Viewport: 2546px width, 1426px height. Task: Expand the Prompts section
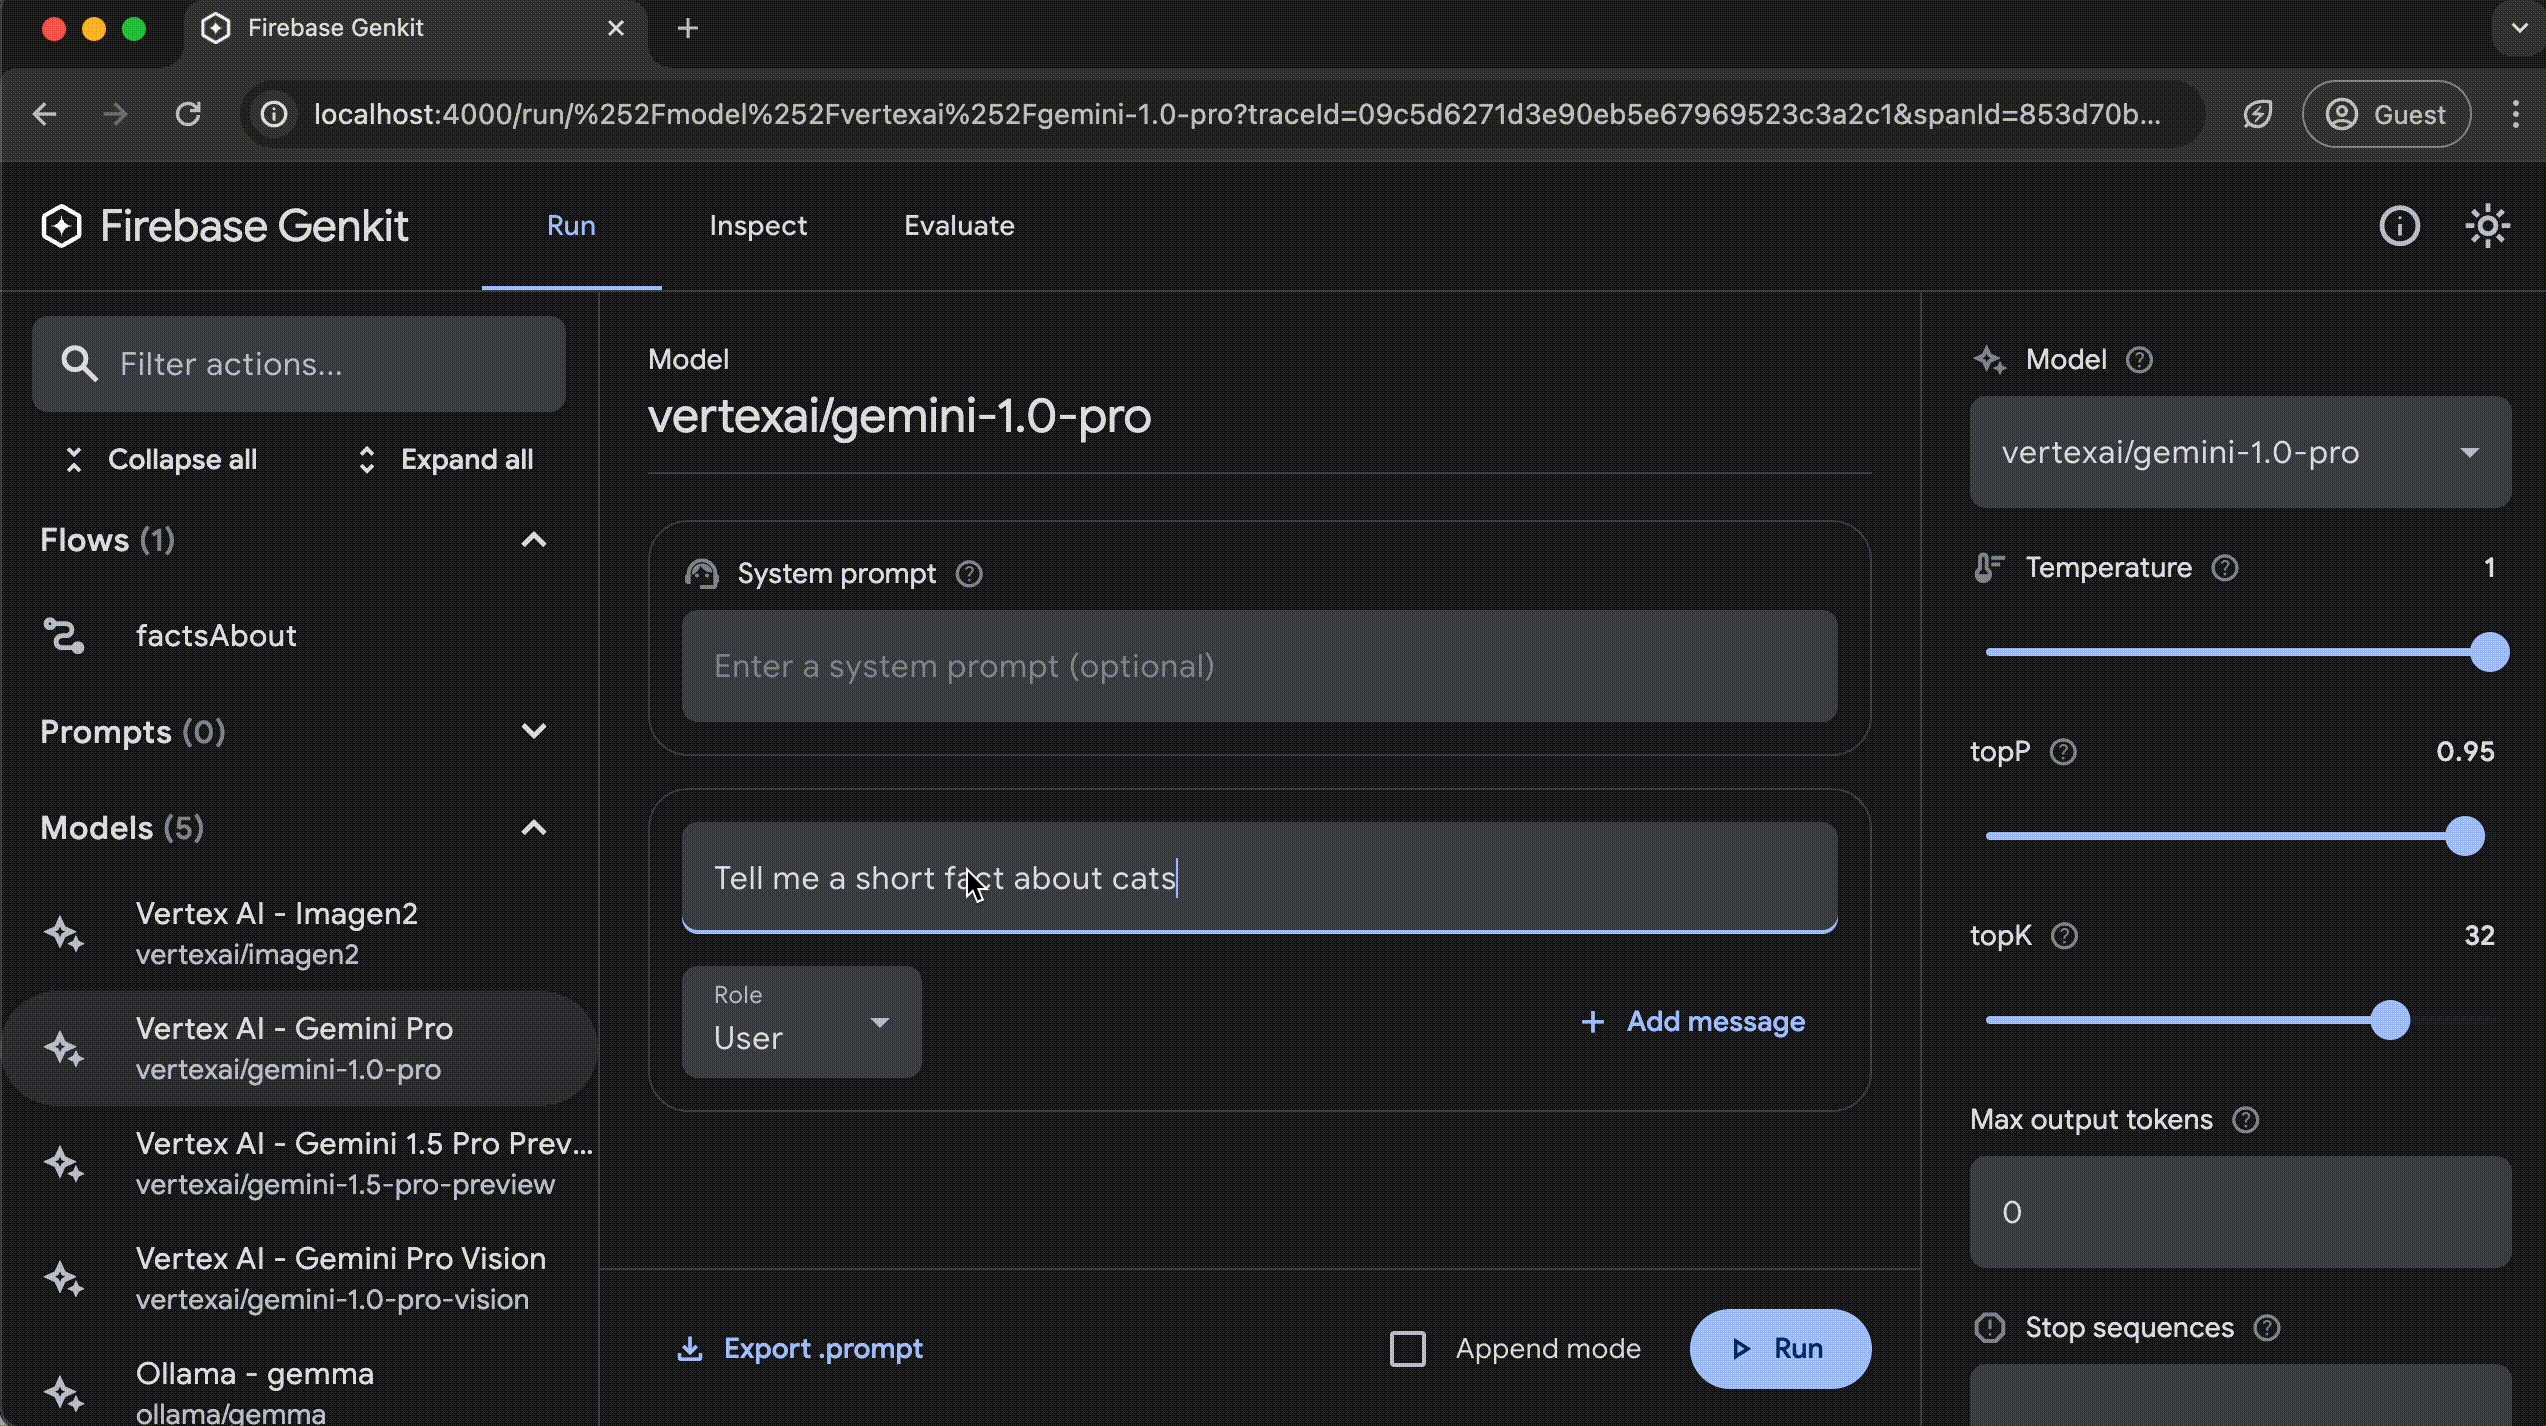(533, 731)
